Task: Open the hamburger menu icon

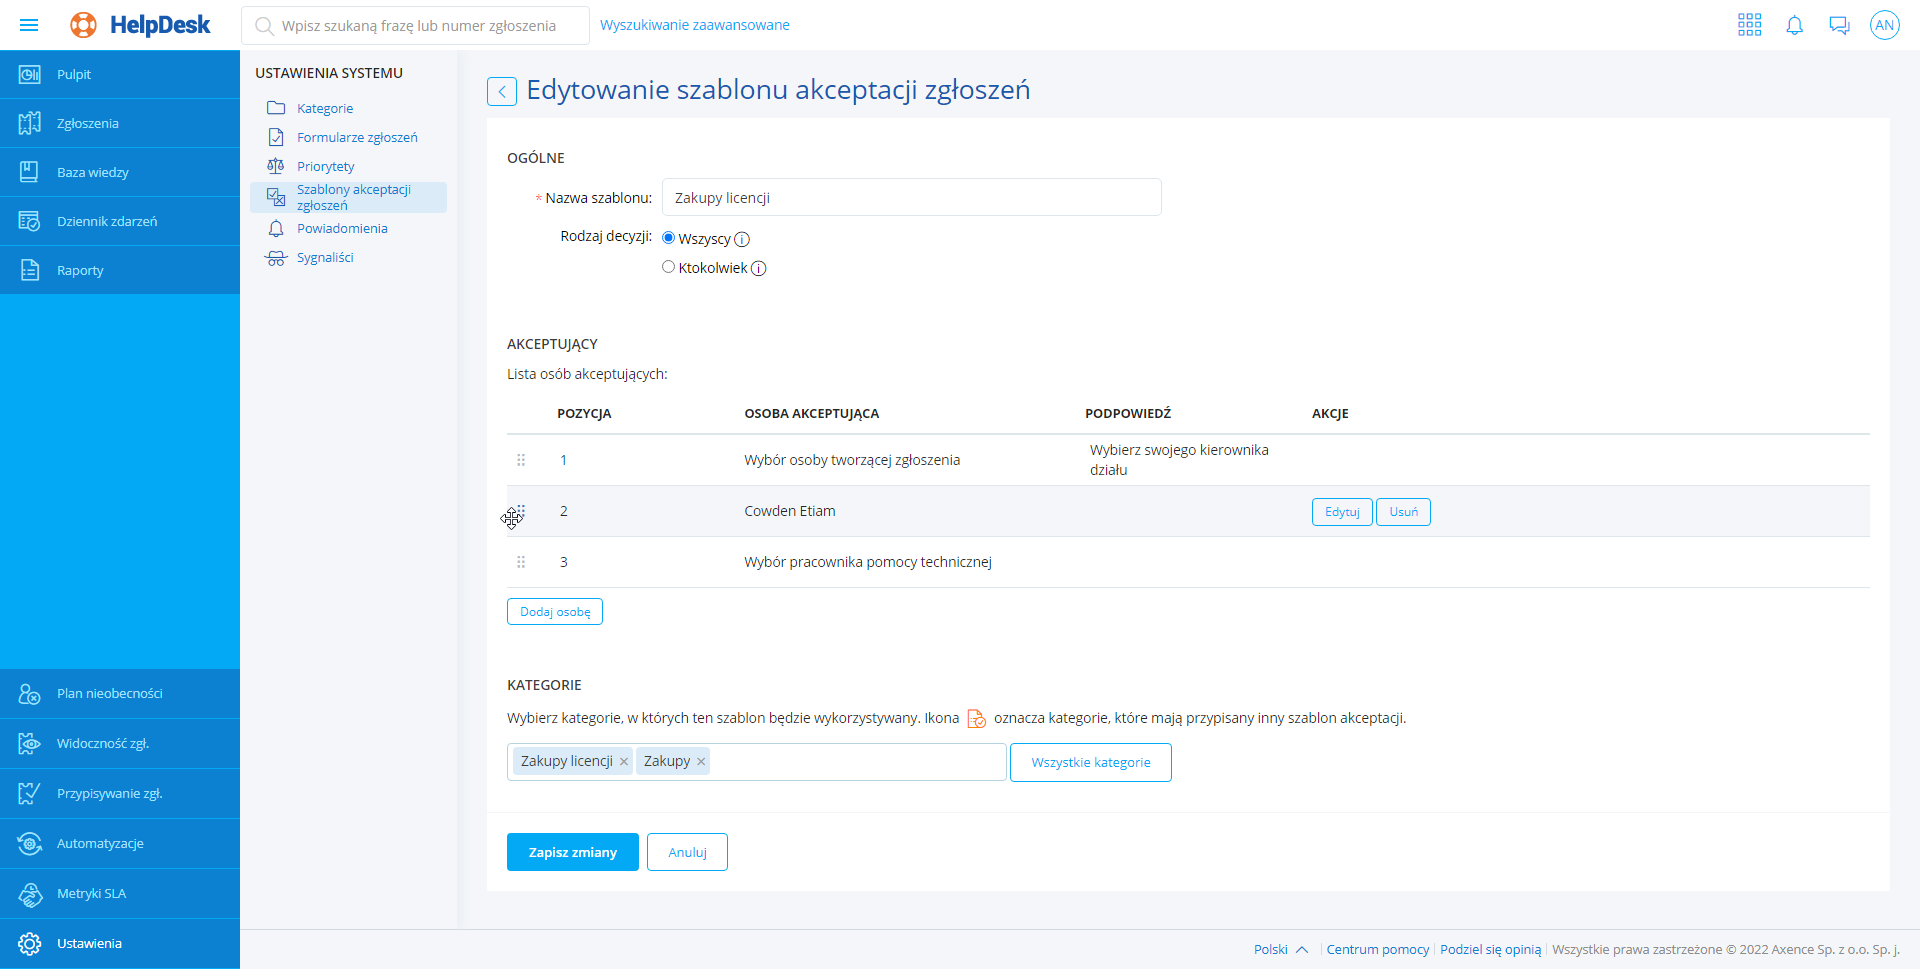Action: tap(29, 25)
